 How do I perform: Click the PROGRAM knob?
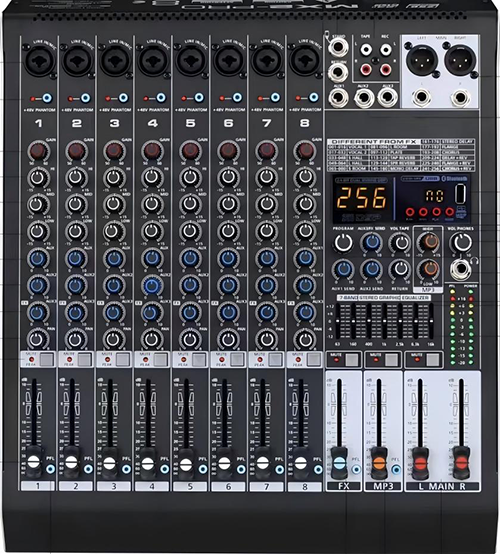point(343,243)
